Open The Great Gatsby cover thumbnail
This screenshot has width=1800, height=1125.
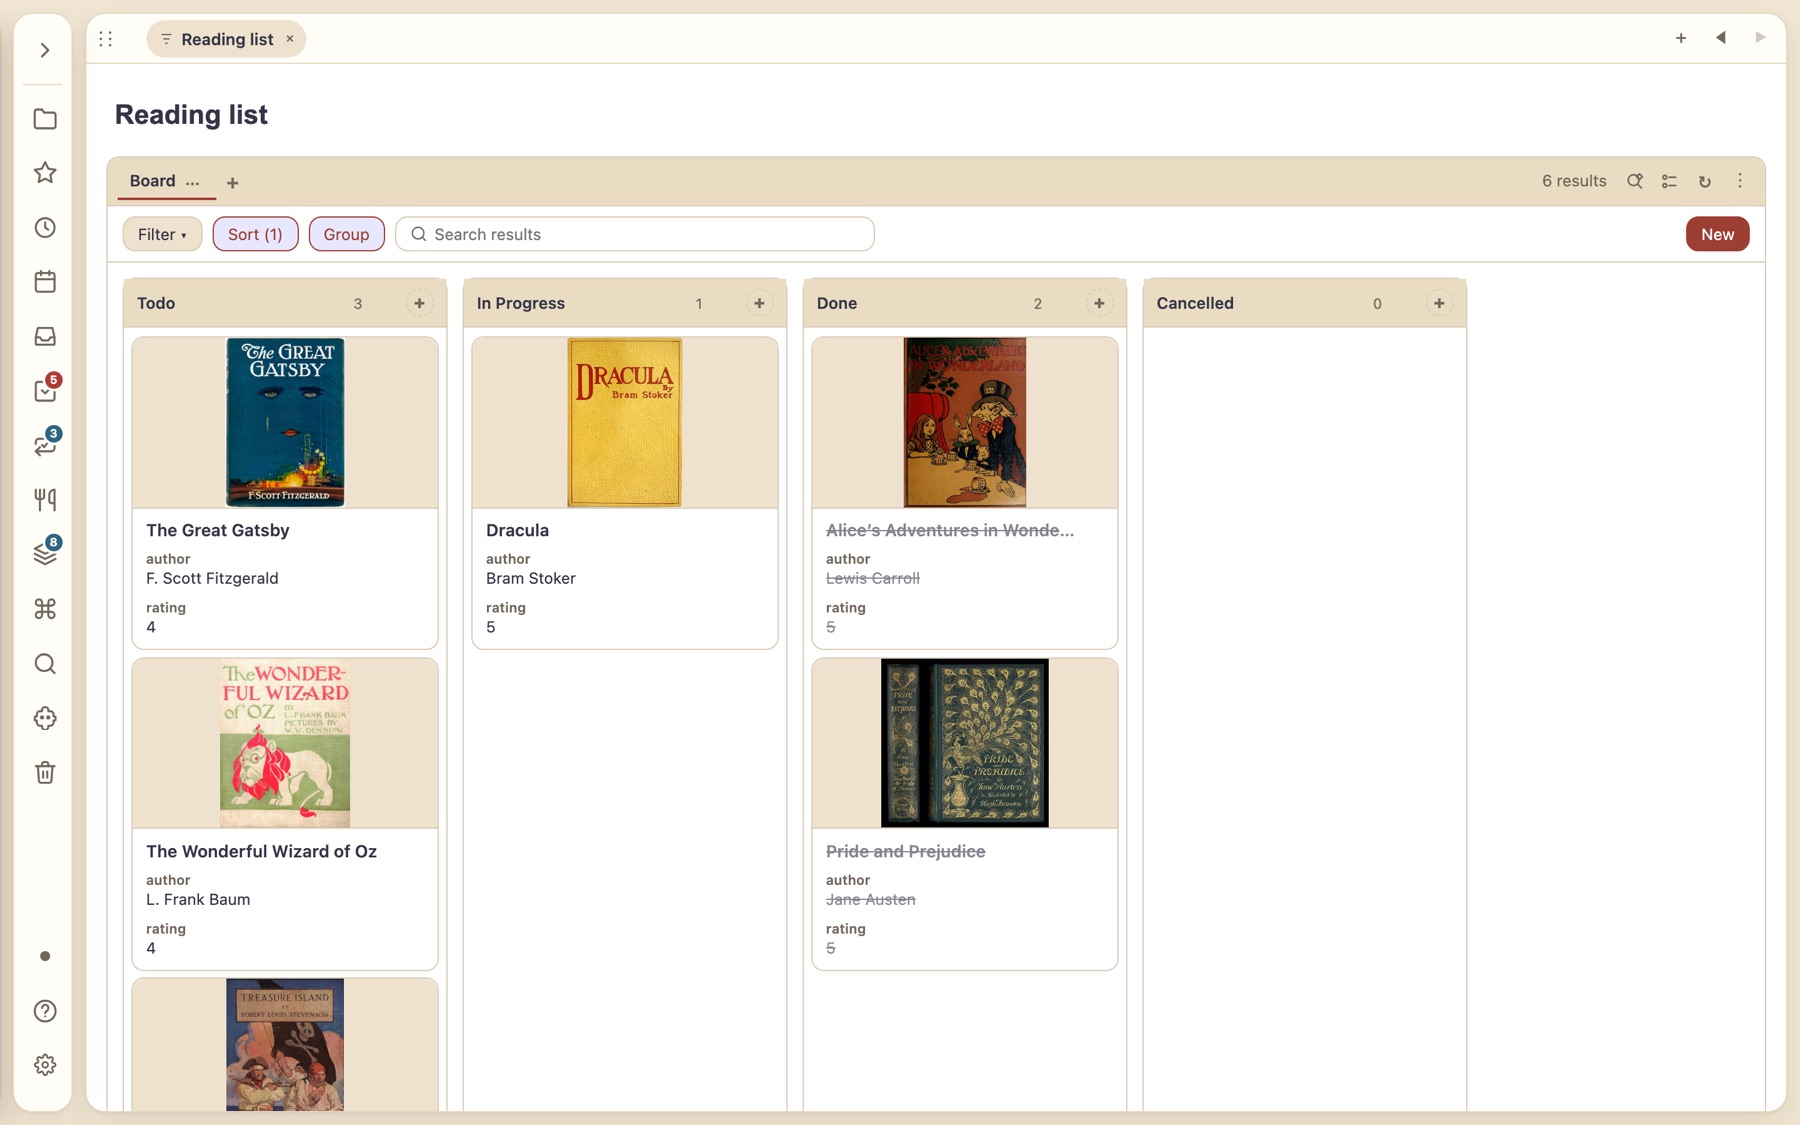(285, 422)
